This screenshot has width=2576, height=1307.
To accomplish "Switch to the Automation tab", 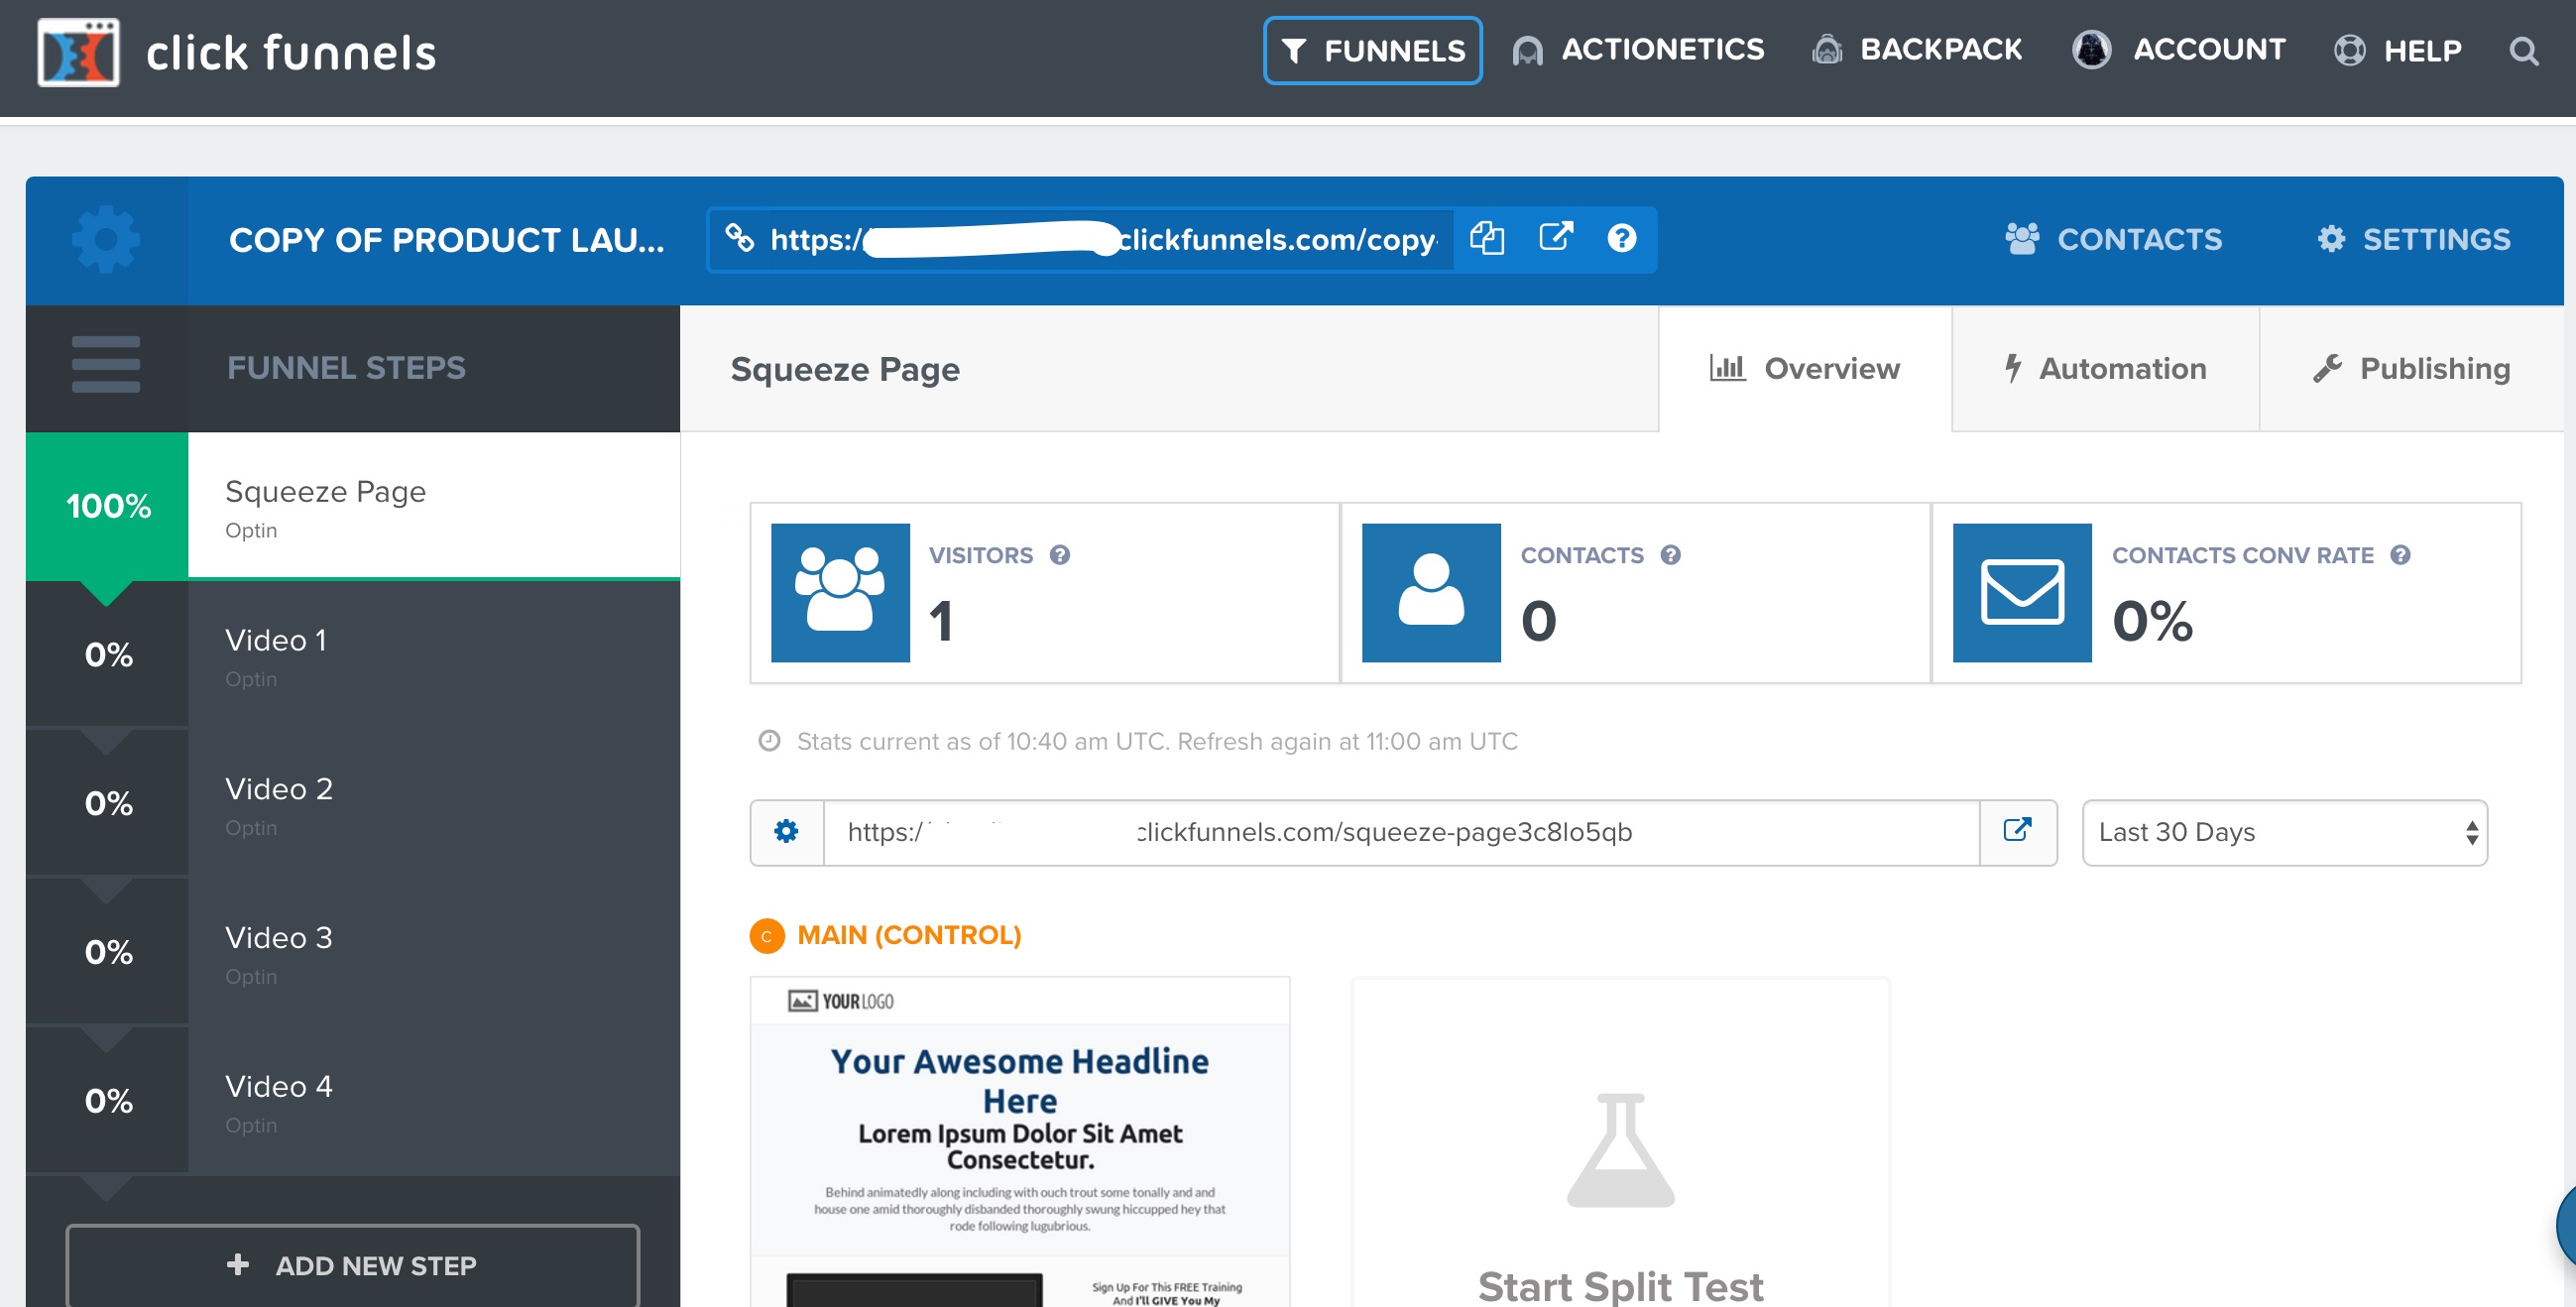I will pyautogui.click(x=2105, y=368).
